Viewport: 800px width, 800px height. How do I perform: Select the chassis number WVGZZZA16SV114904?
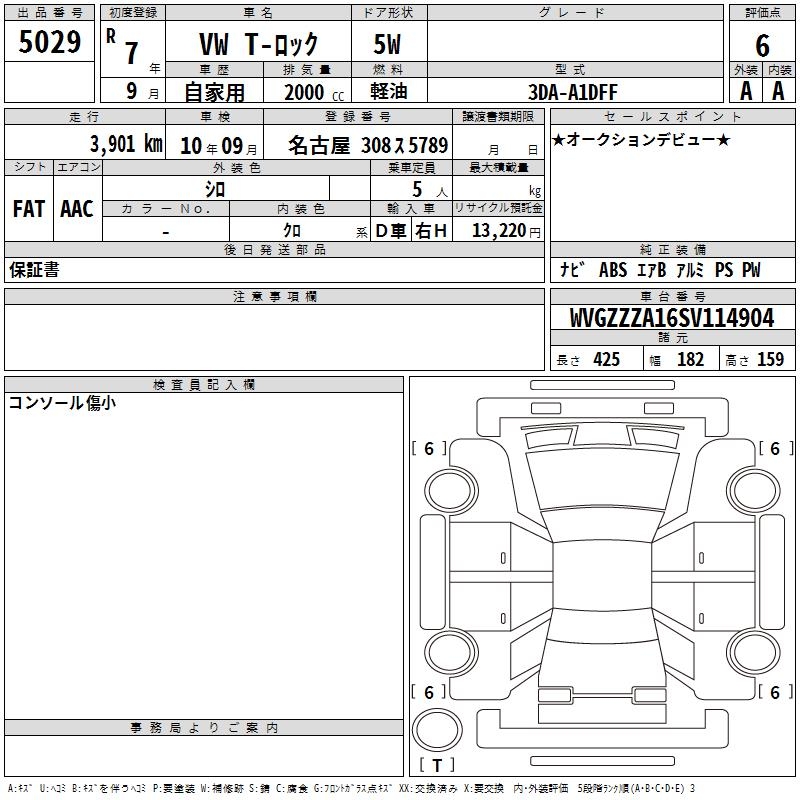(672, 318)
